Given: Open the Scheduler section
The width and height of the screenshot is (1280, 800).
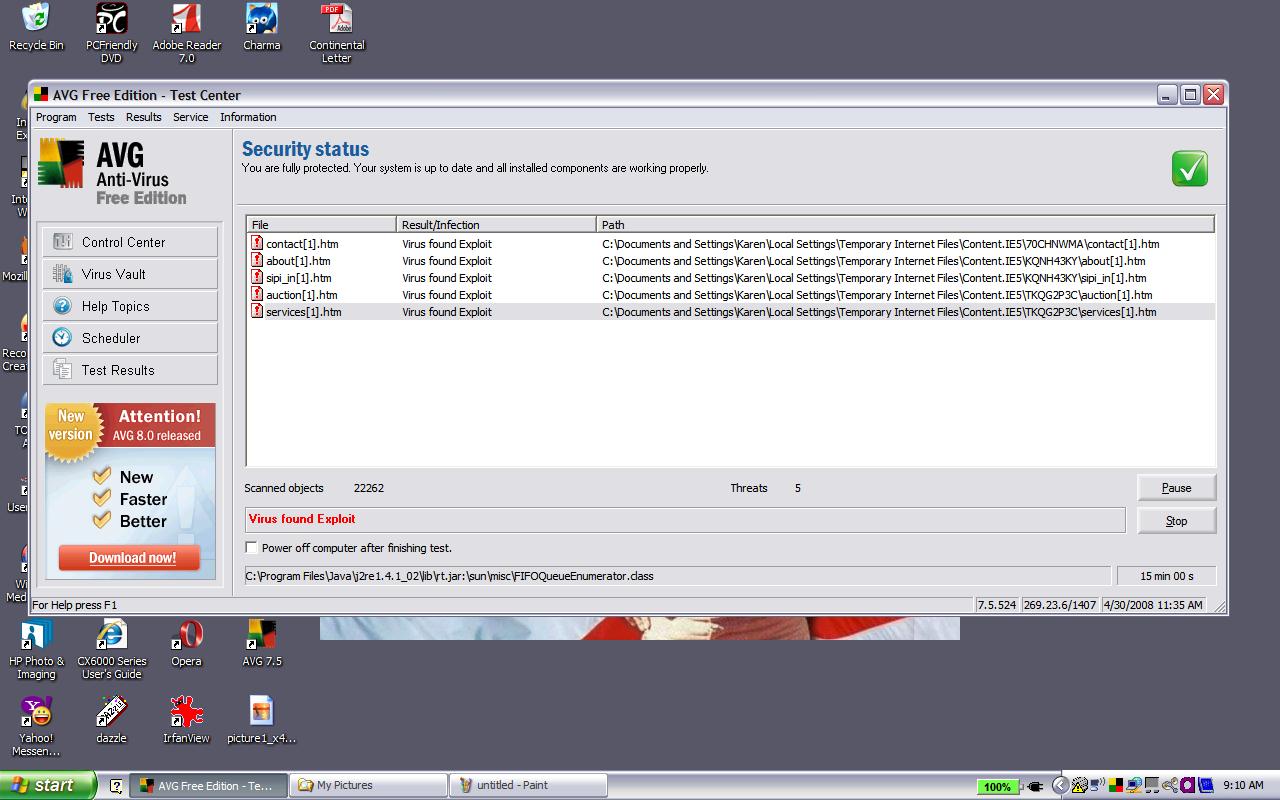Looking at the screenshot, I should [x=130, y=338].
